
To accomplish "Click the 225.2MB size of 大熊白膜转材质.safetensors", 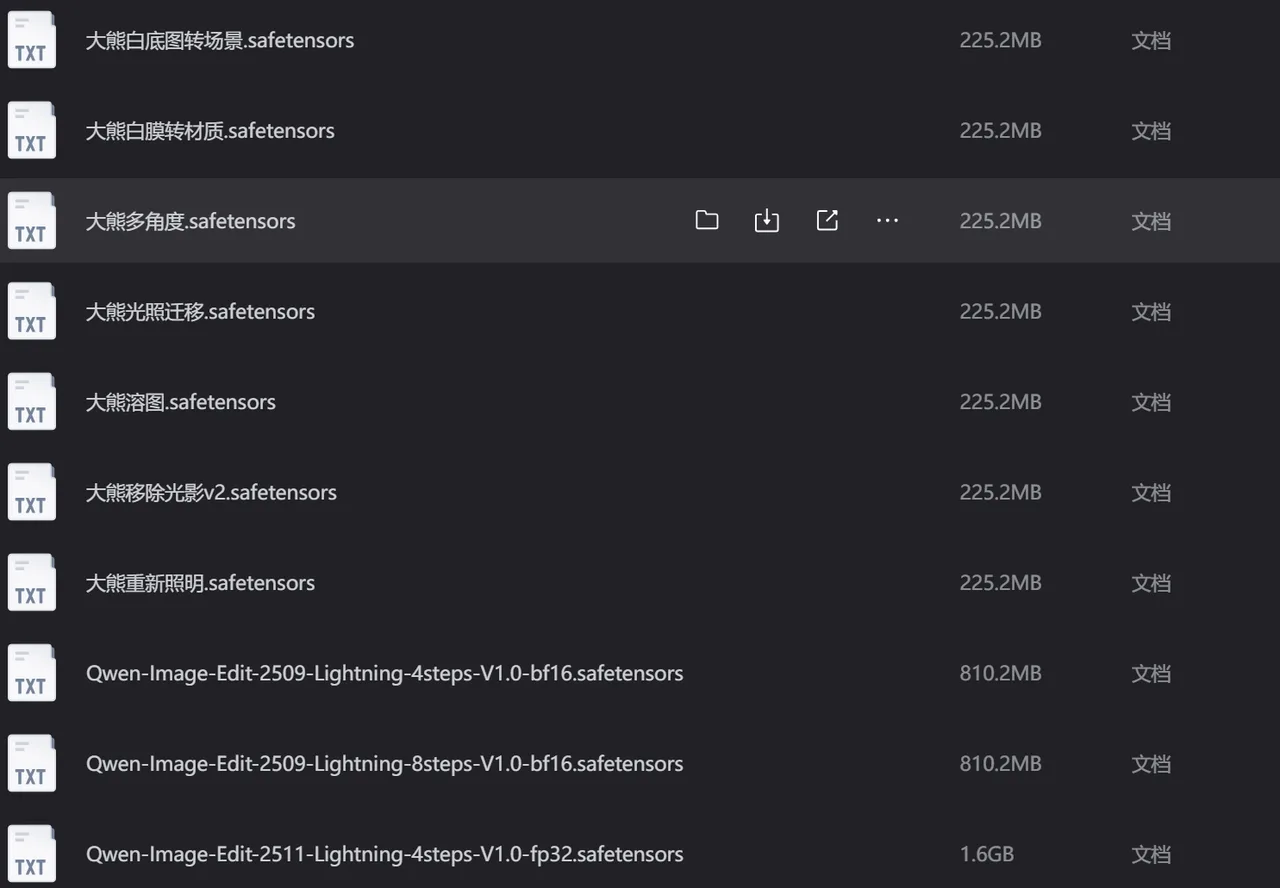I will point(1000,131).
